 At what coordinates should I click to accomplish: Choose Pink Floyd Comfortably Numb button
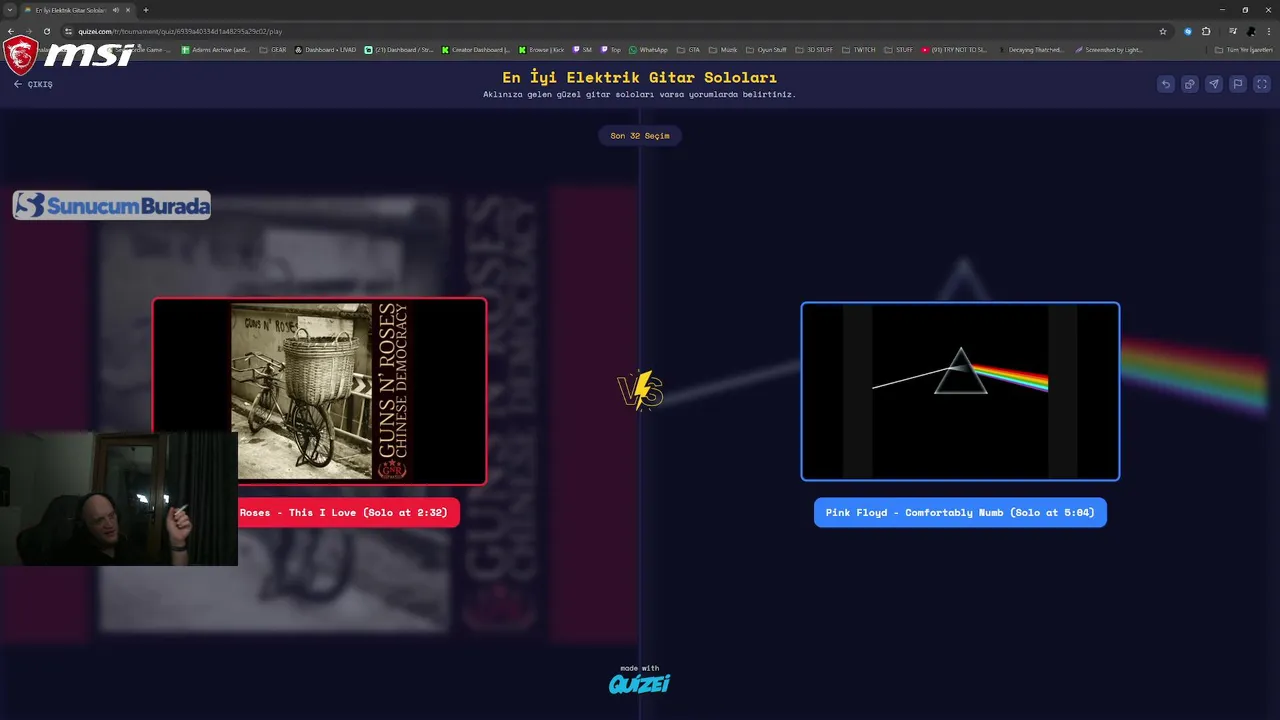tap(960, 512)
